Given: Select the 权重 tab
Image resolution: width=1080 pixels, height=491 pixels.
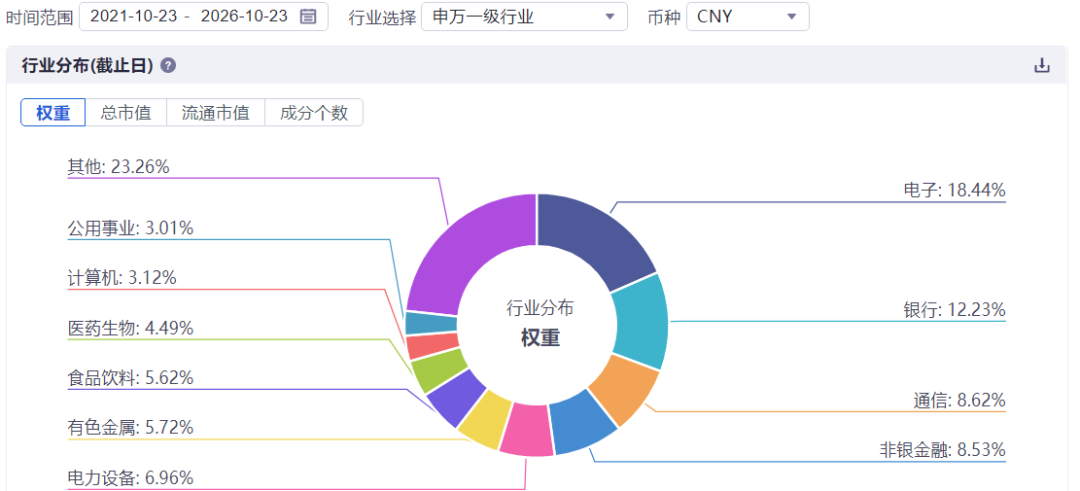Looking at the screenshot, I should [x=53, y=112].
